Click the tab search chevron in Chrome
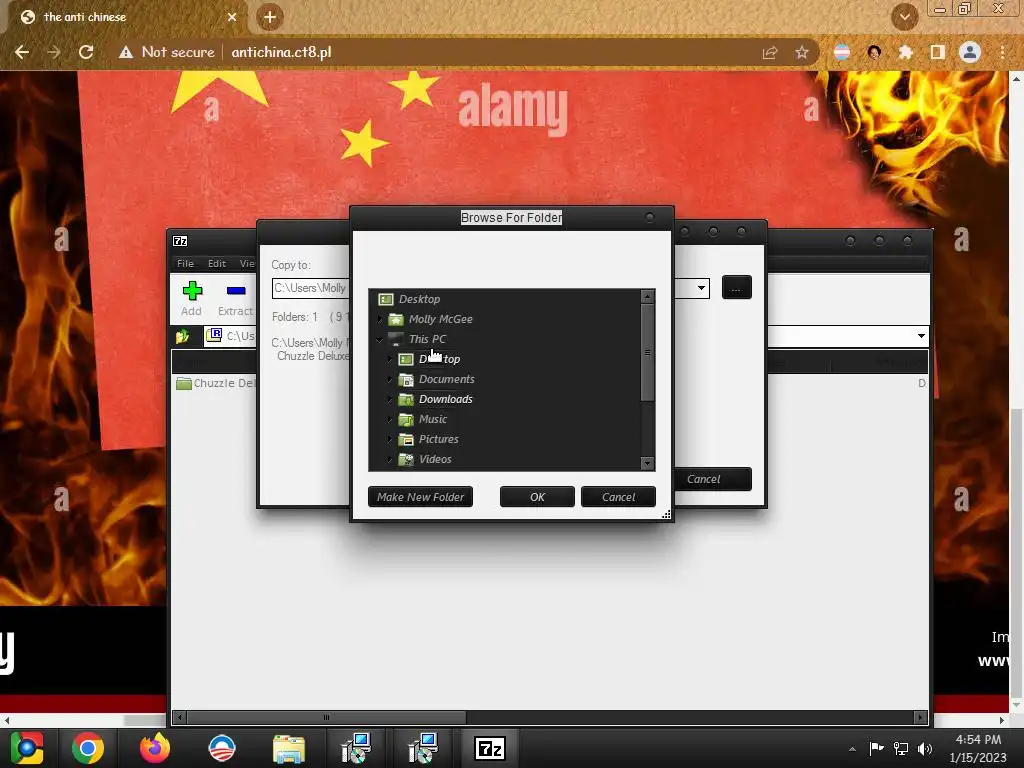 point(904,17)
